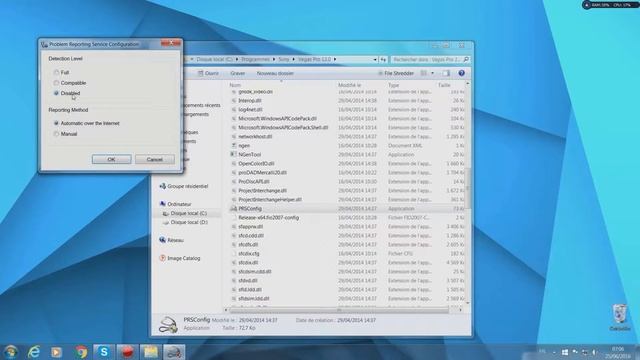The image size is (640, 360).
Task: Launch Google Chrome from the taskbar
Action: [x=81, y=351]
